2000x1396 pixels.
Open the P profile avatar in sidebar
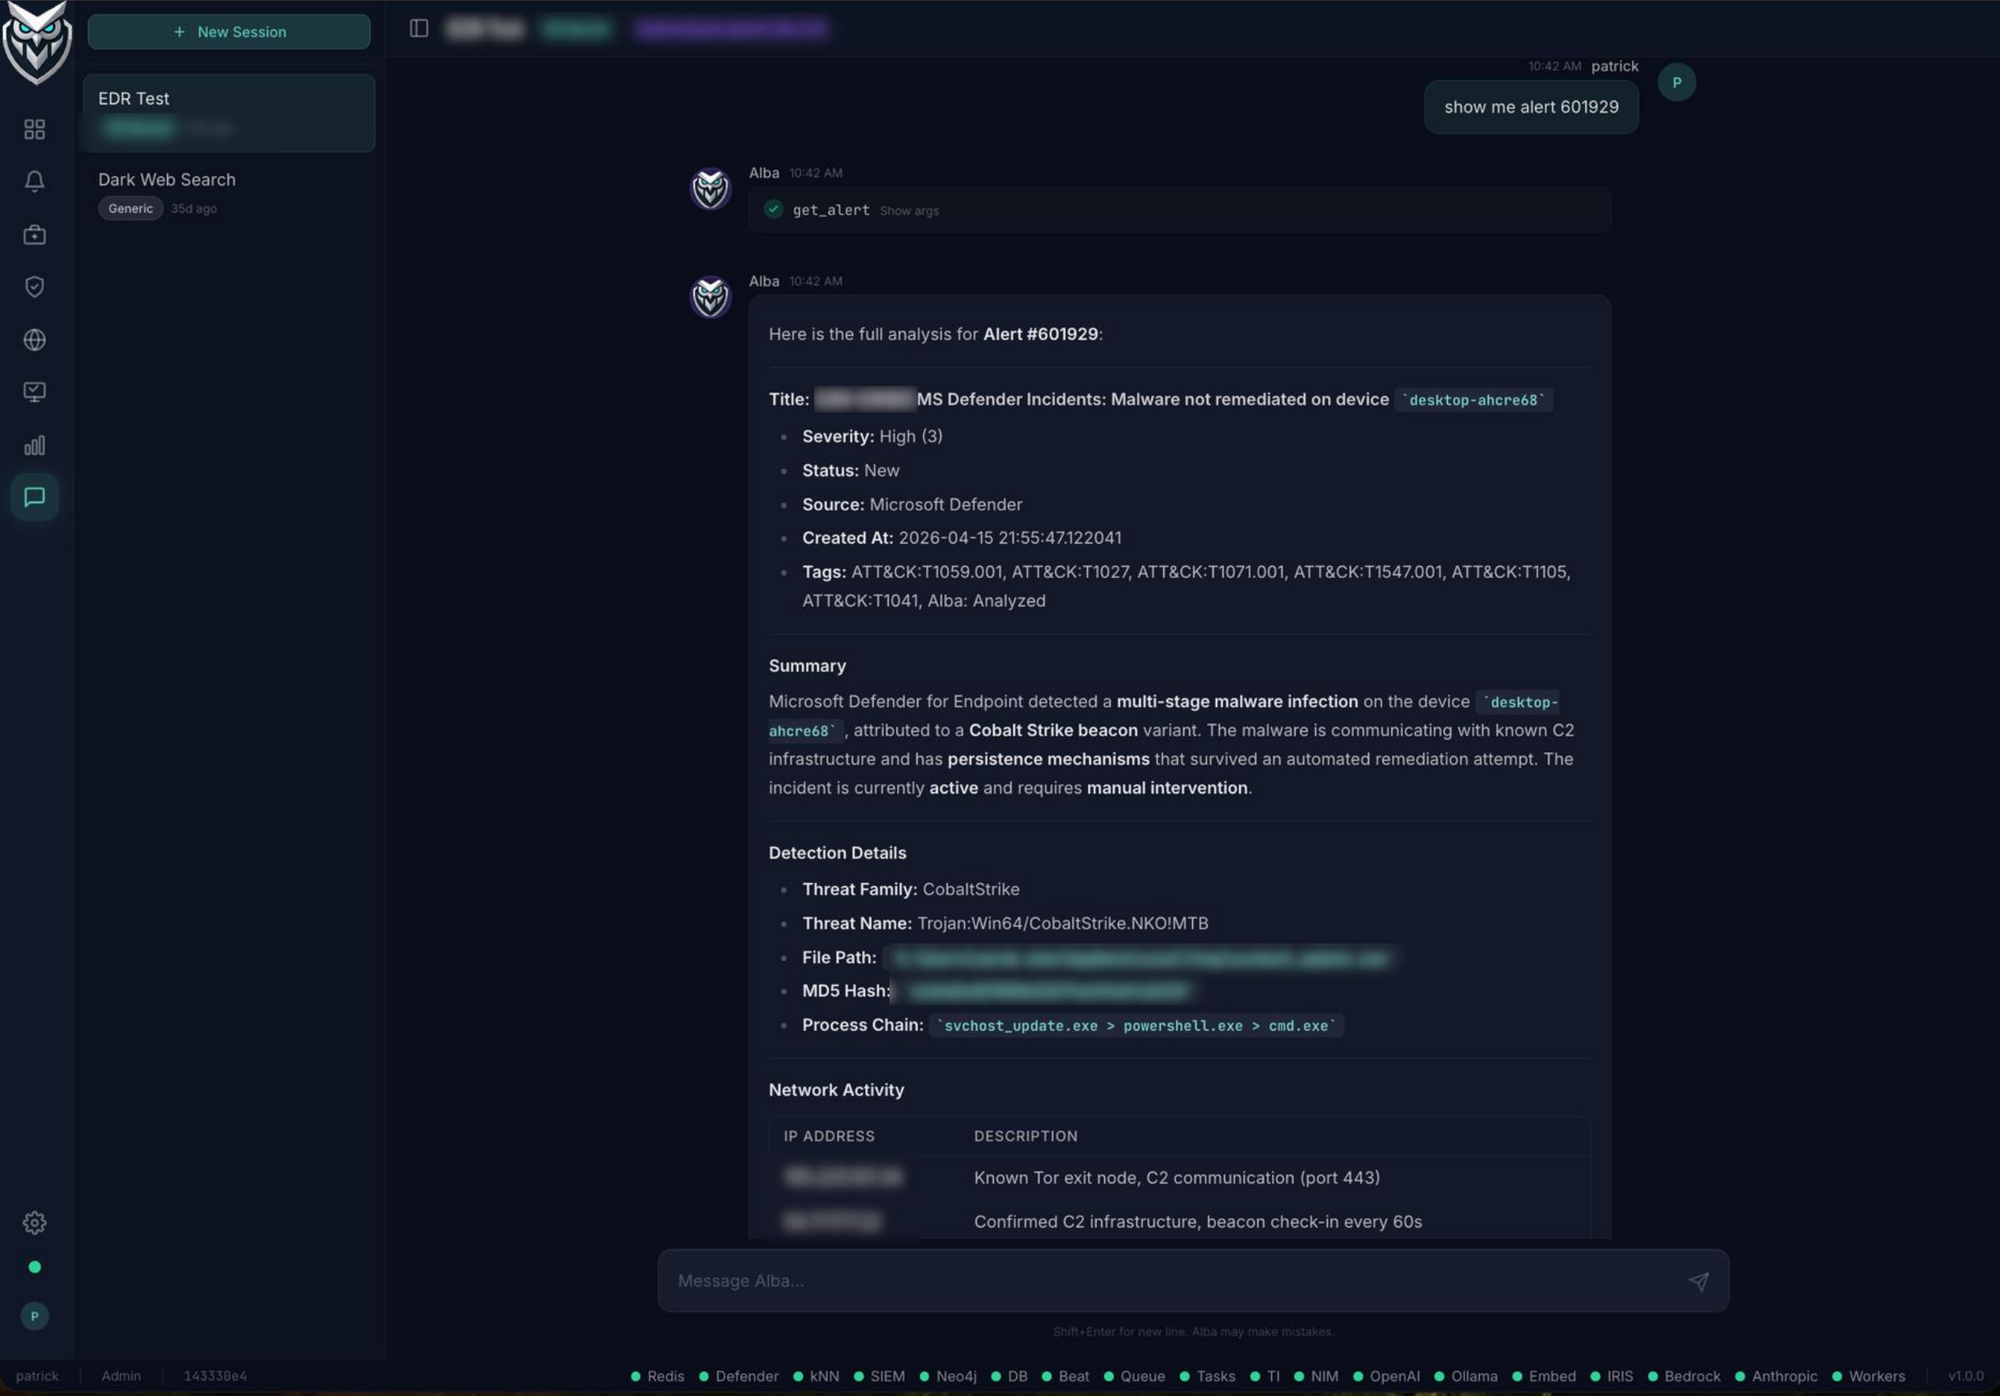pyautogui.click(x=35, y=1316)
